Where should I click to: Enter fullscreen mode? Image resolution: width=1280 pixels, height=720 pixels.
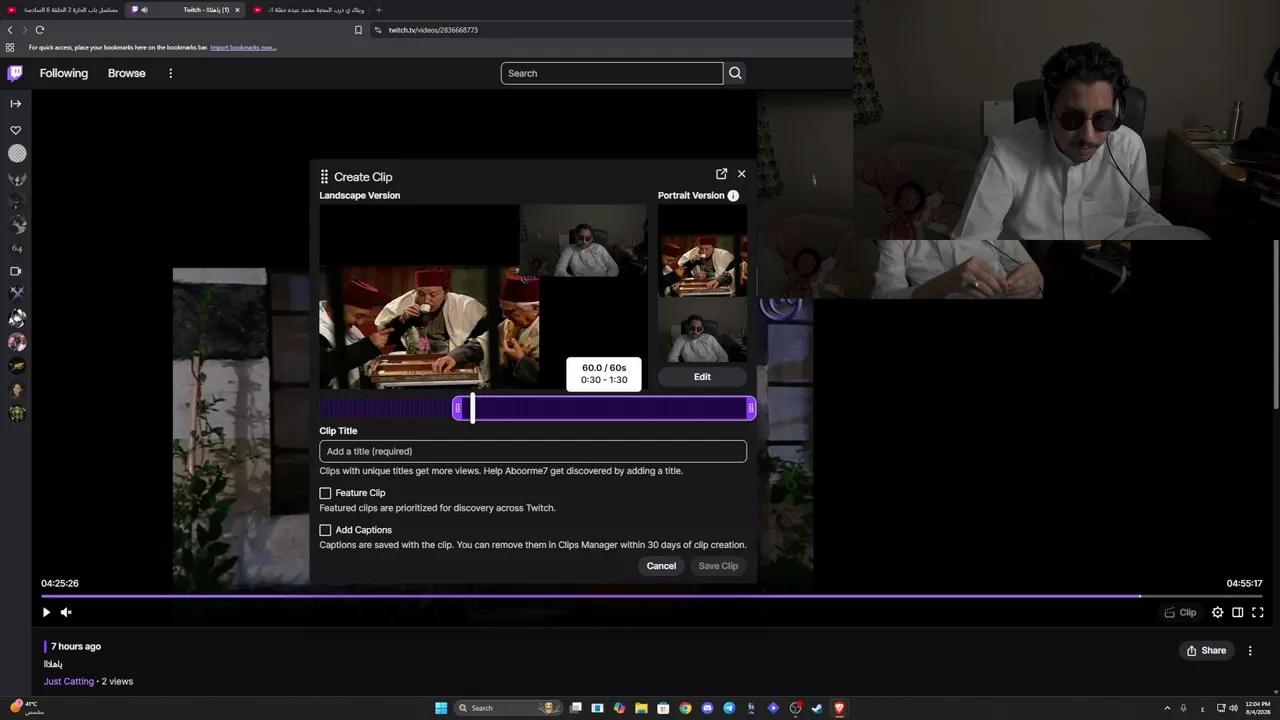(1258, 612)
